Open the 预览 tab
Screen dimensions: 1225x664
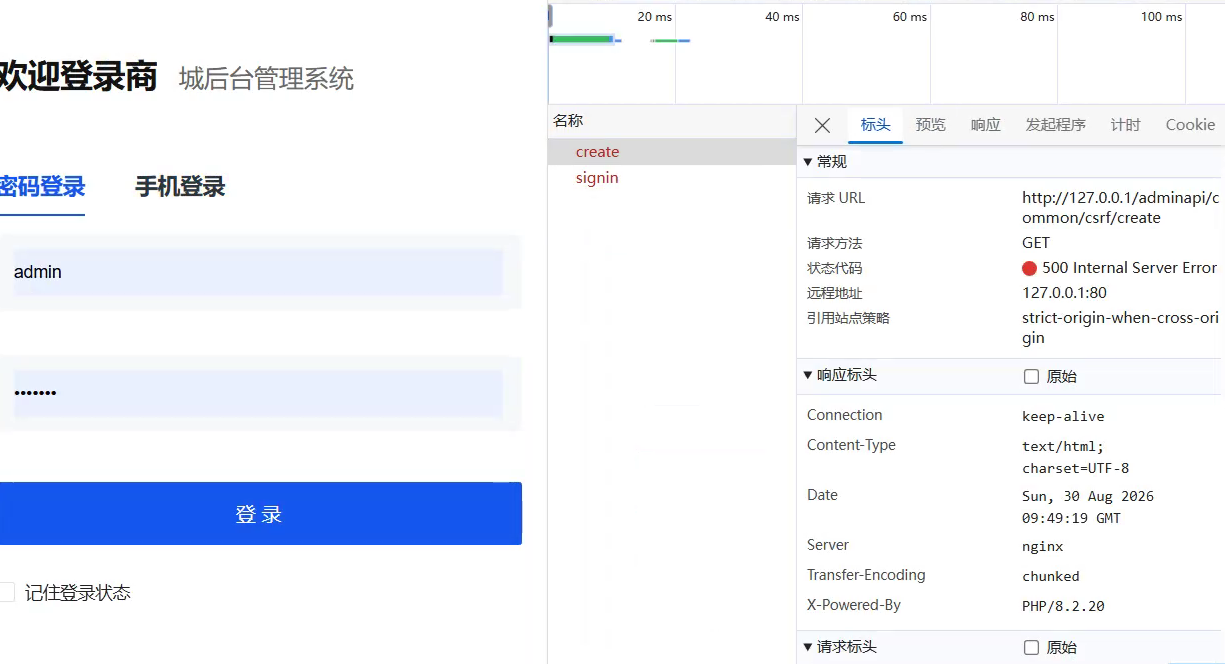pos(930,125)
